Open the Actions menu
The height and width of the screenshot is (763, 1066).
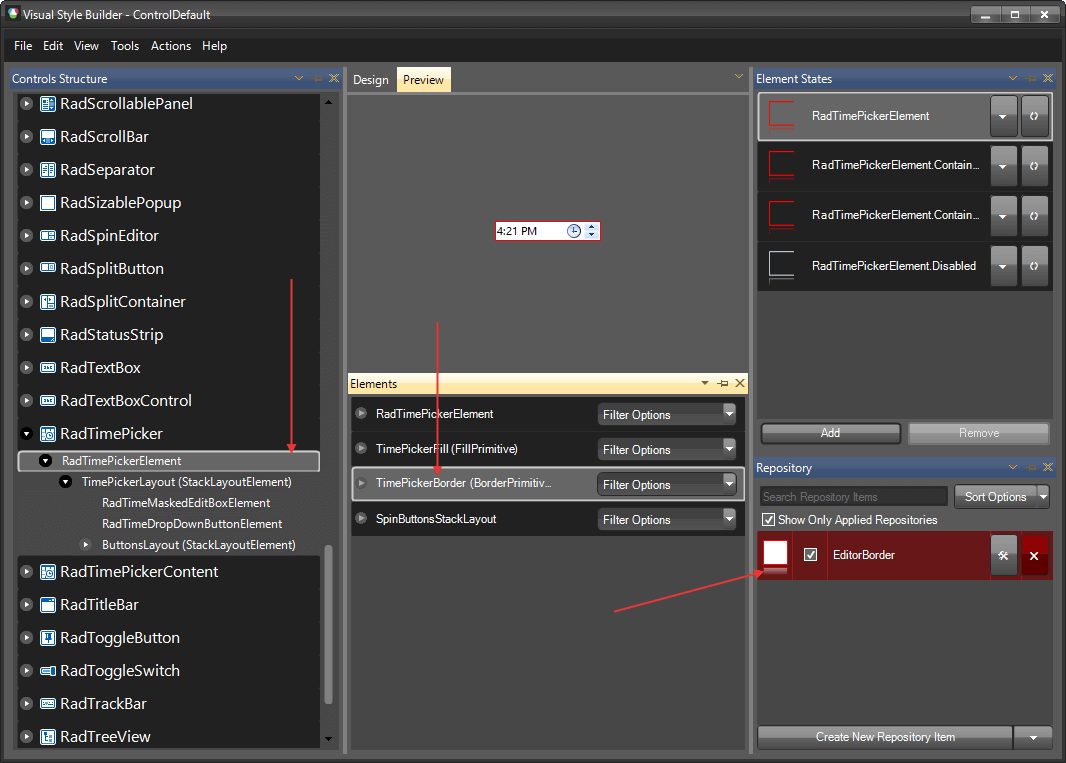pyautogui.click(x=170, y=46)
